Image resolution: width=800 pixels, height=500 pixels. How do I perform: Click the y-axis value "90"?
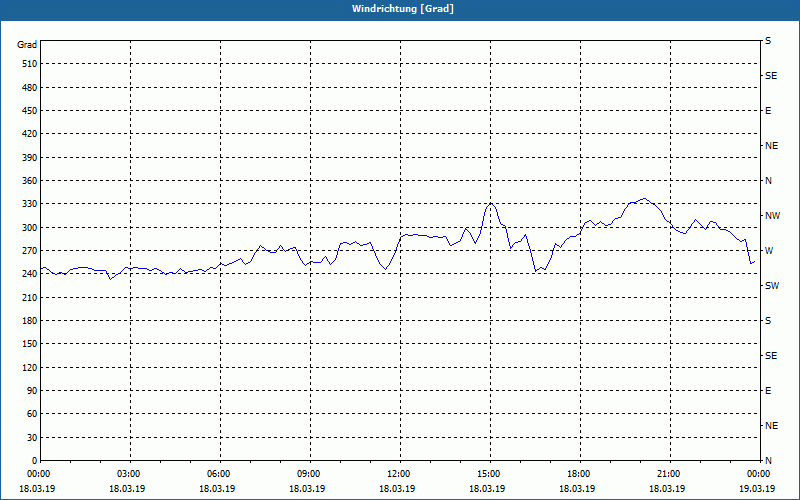click(32, 391)
